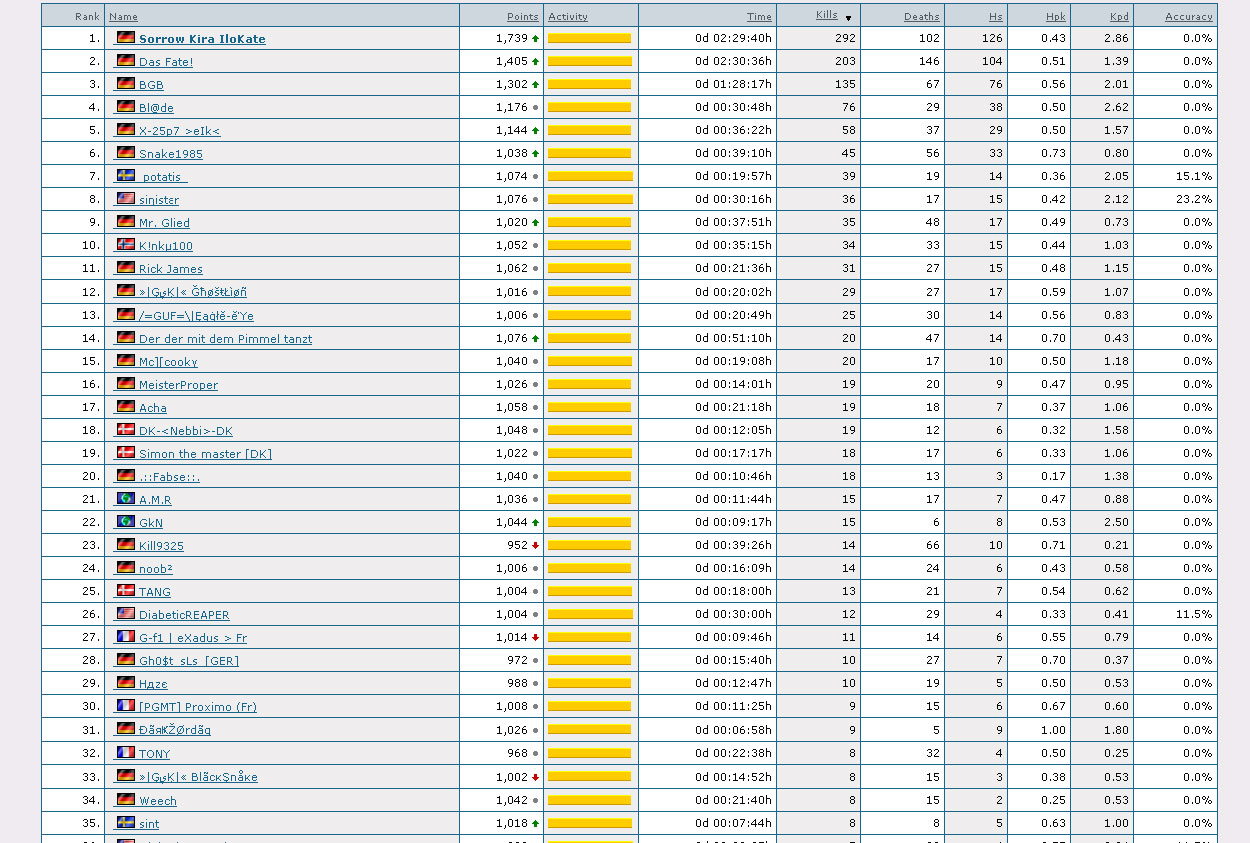Click red down arrow in Kill9325 points
This screenshot has height=843, width=1250.
535,546
